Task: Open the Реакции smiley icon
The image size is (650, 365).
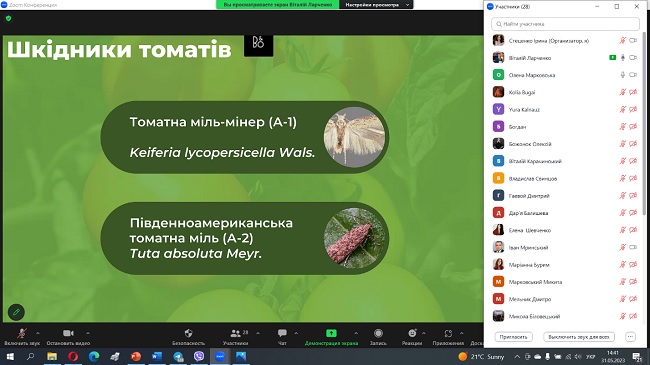Action: click(x=412, y=333)
